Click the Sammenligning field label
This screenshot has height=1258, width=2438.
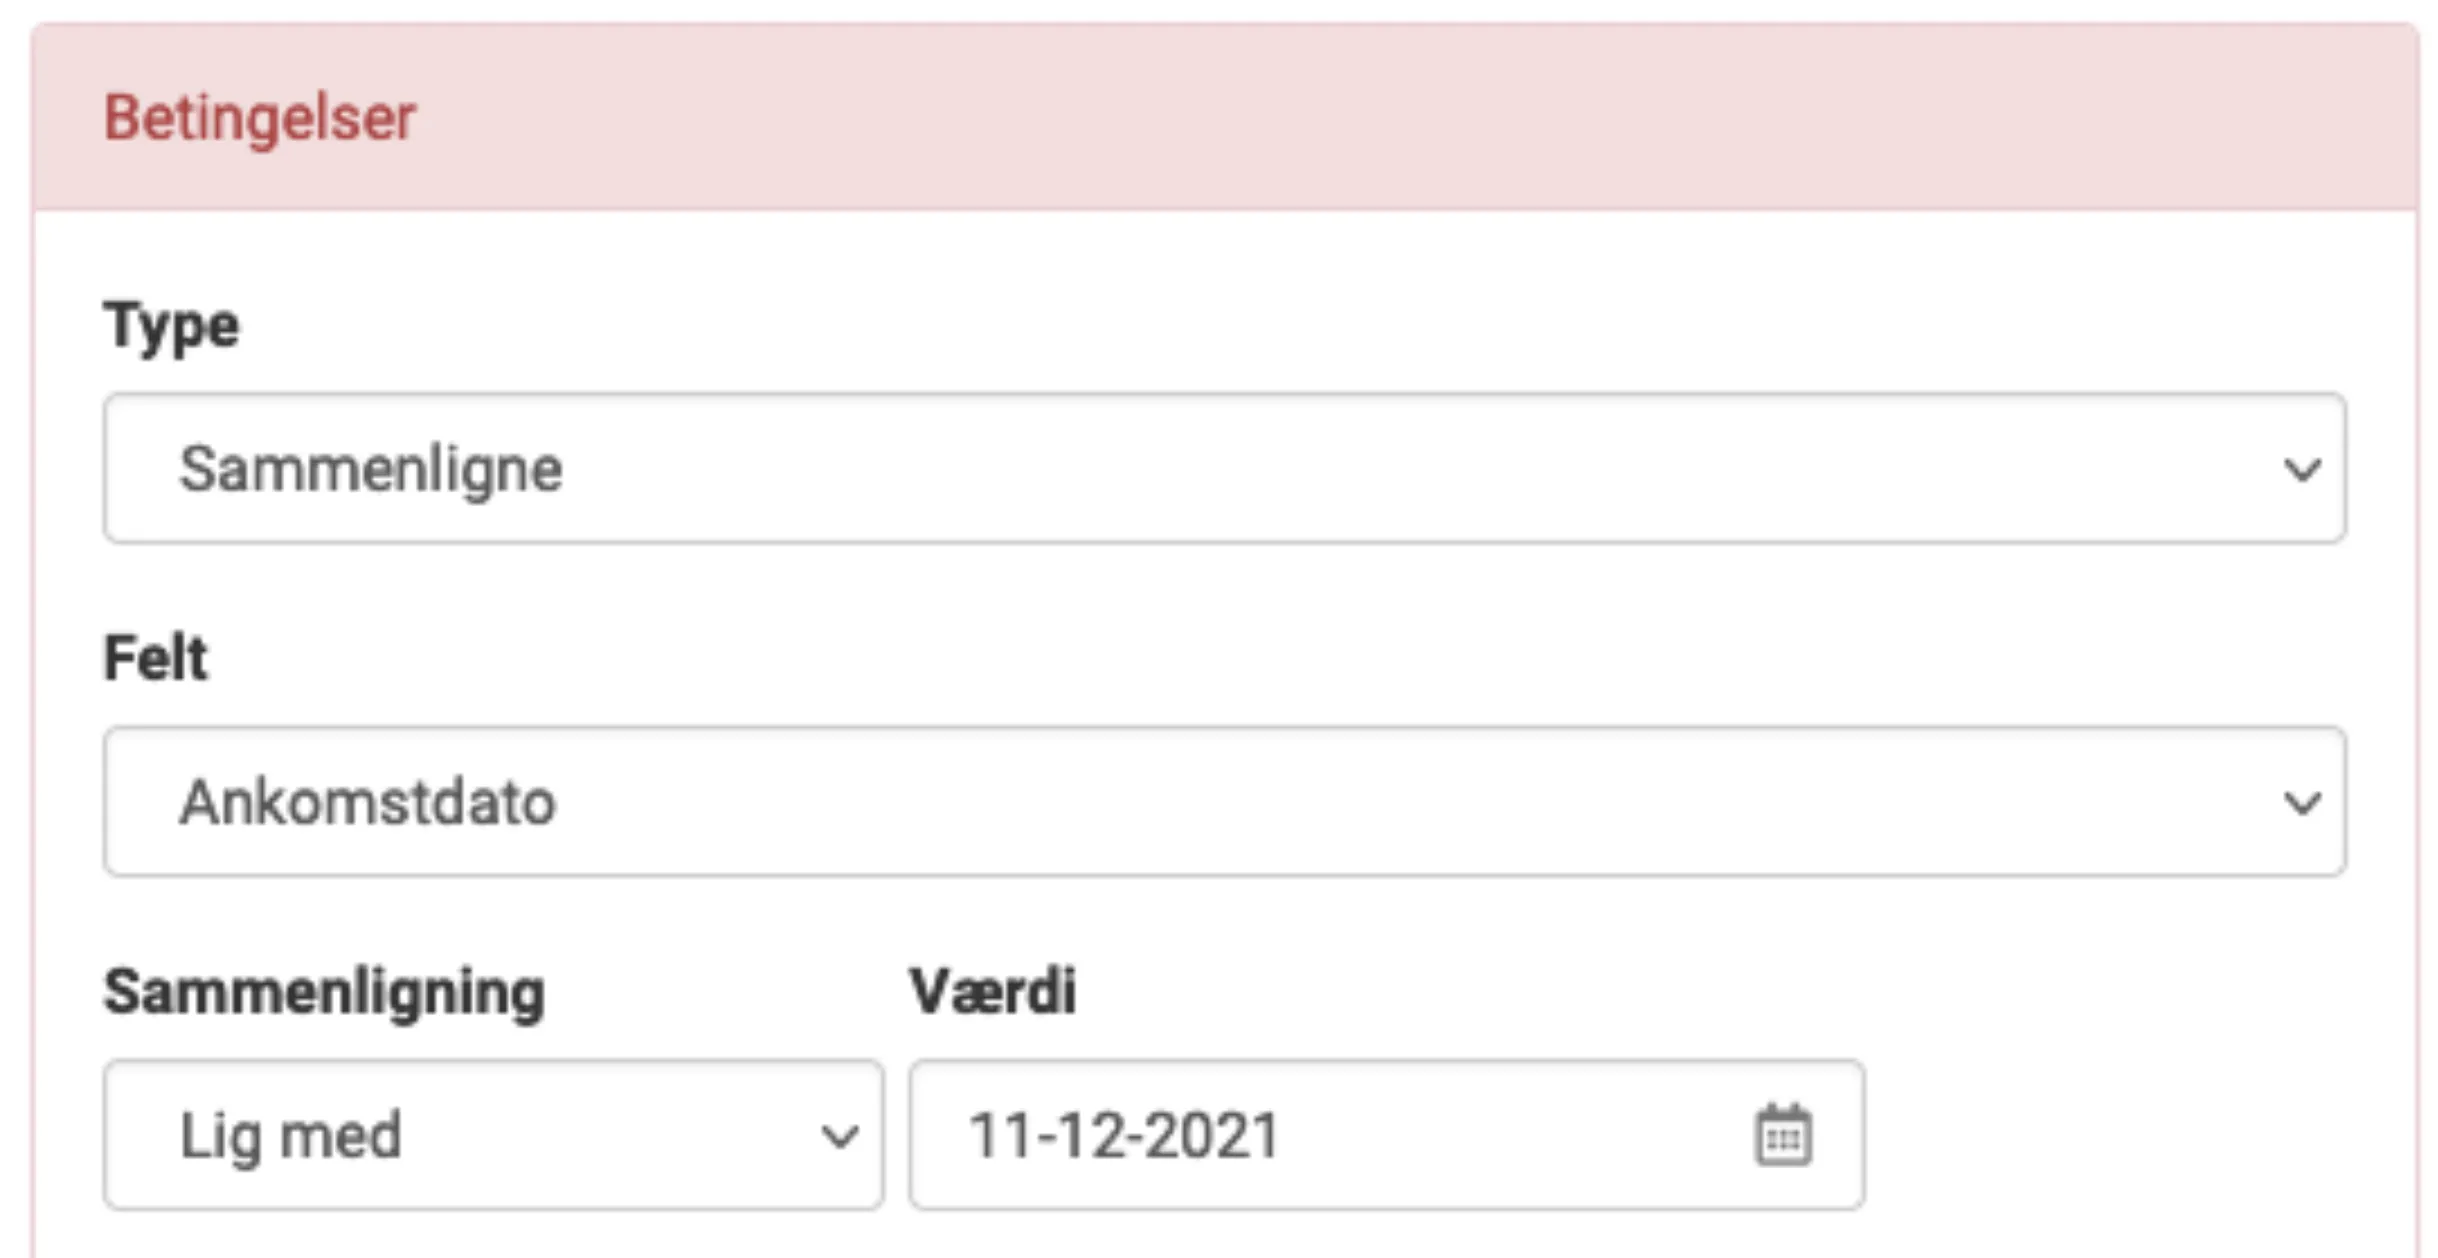pyautogui.click(x=324, y=992)
